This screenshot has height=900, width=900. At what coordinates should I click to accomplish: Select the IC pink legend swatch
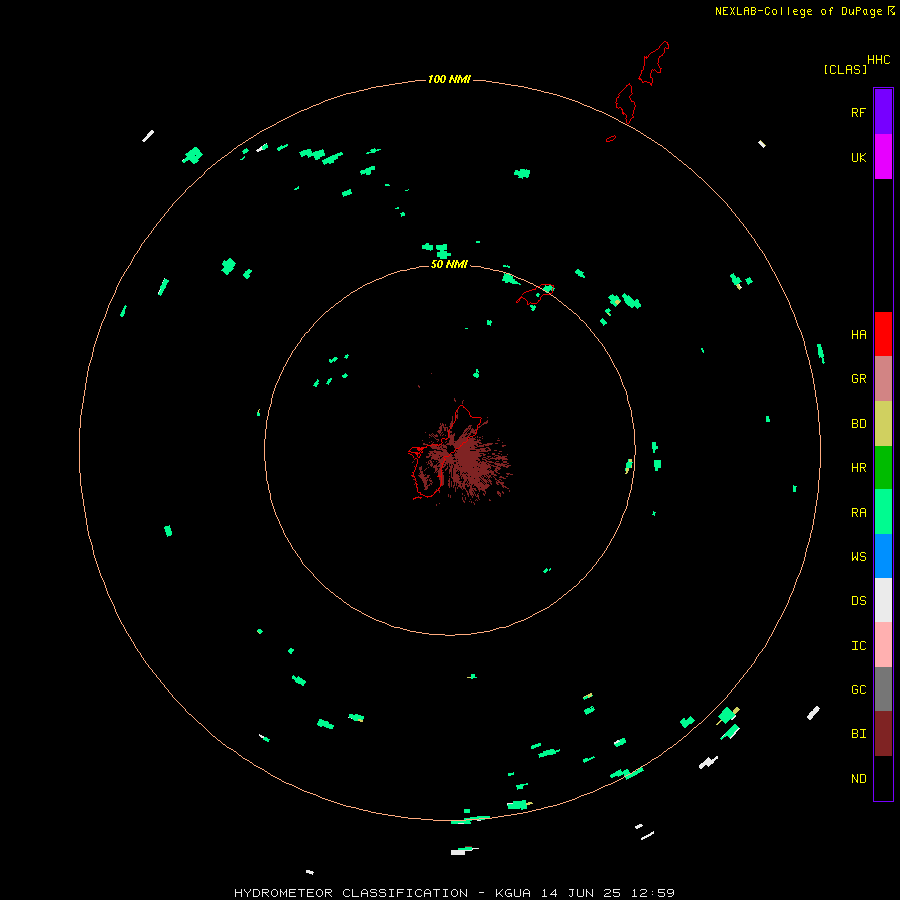tap(883, 645)
